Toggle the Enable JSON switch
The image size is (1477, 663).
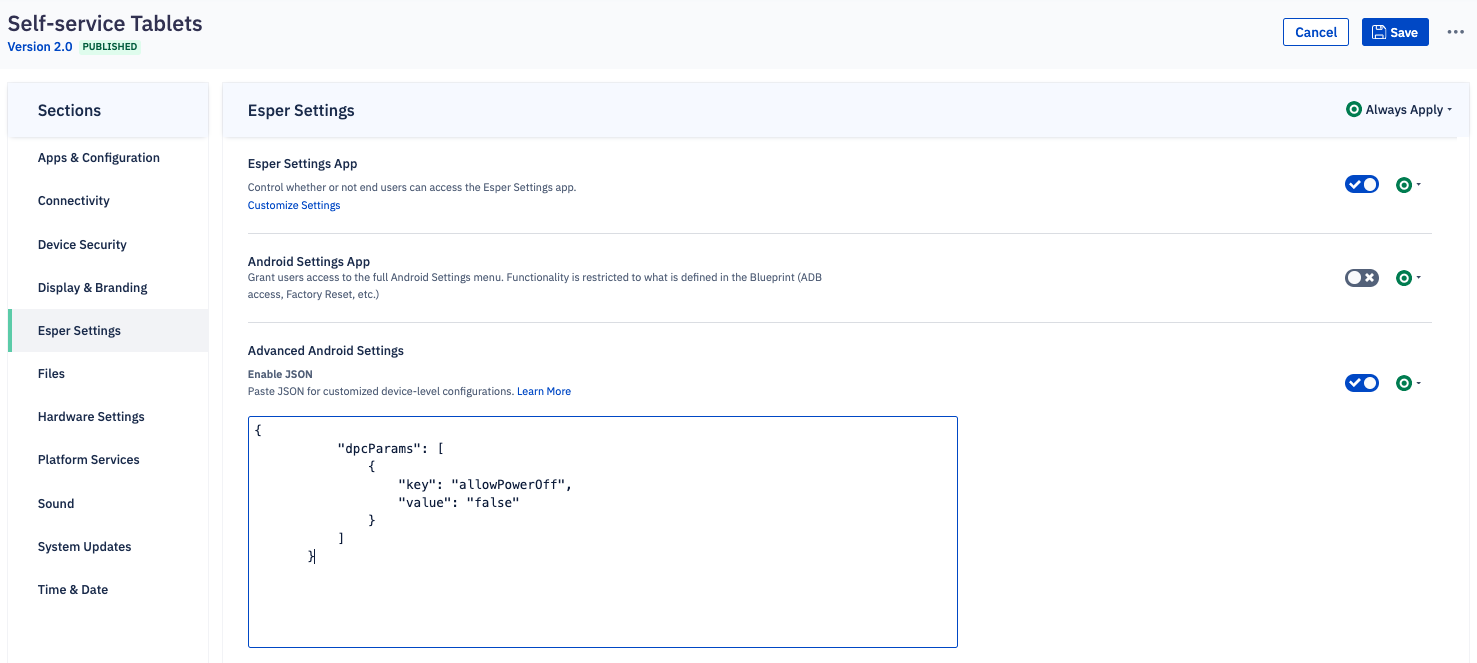(1362, 383)
